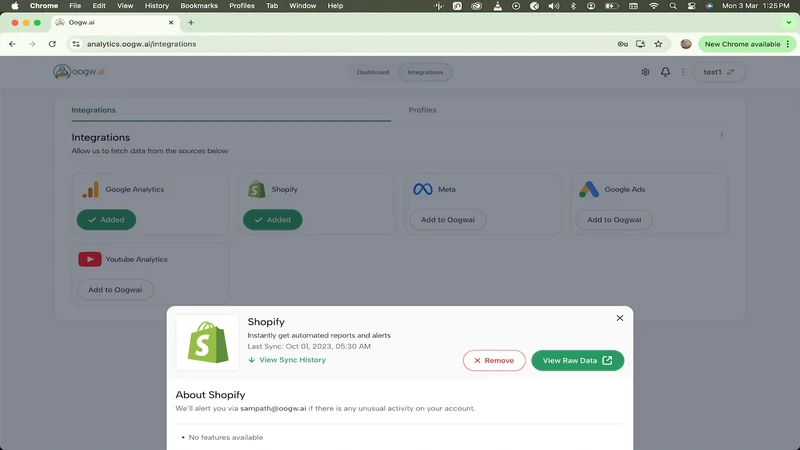Switch to the Profiles sub-tab
This screenshot has height=450, width=800.
coord(422,110)
